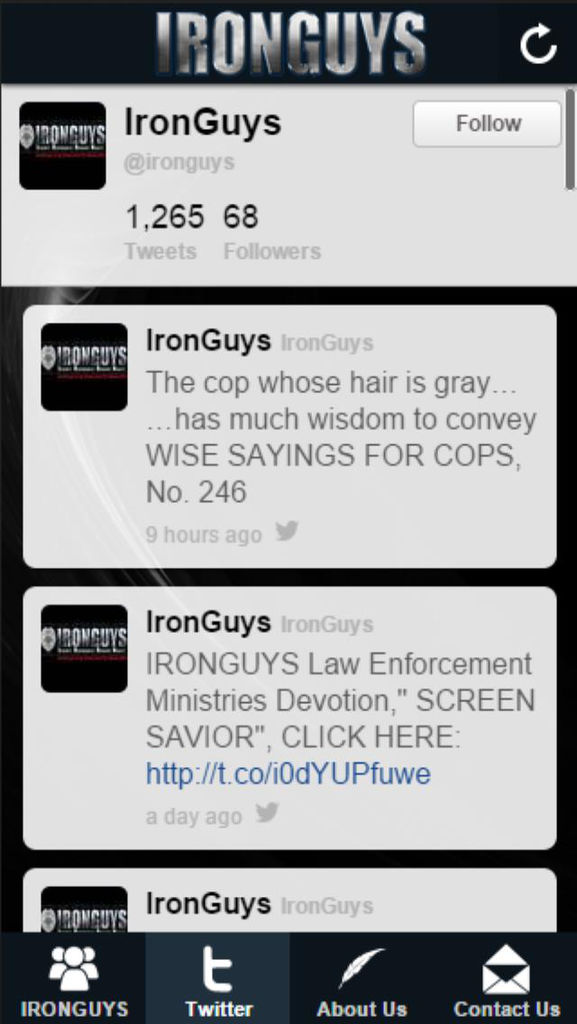Open the t.co/i0dYUPfuwe link
Viewport: 577px width, 1024px height.
[x=288, y=774]
